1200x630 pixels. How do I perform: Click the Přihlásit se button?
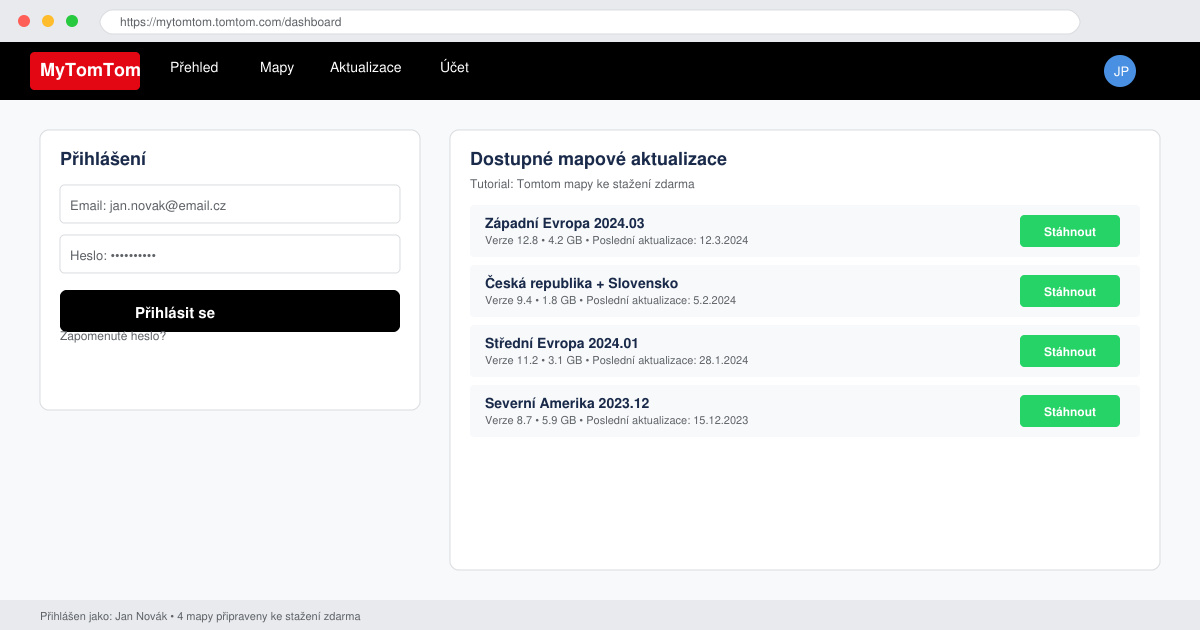(230, 311)
